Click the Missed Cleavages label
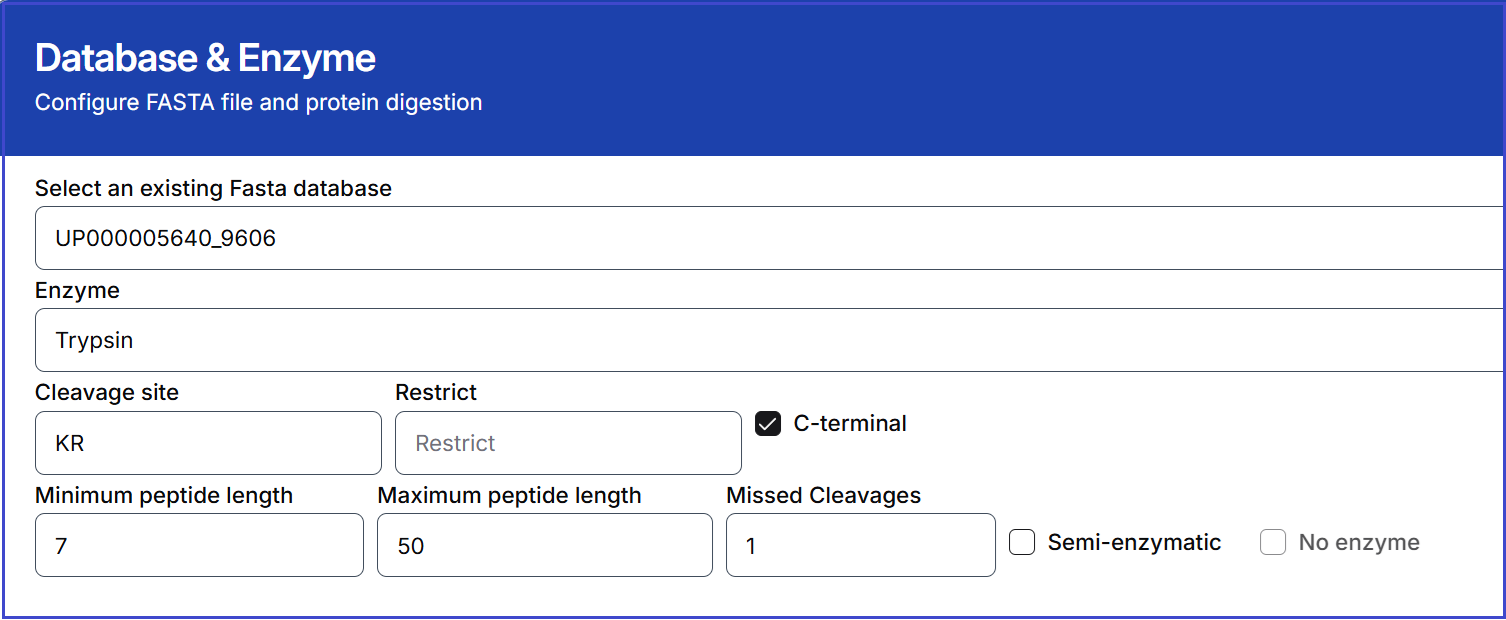 [823, 496]
